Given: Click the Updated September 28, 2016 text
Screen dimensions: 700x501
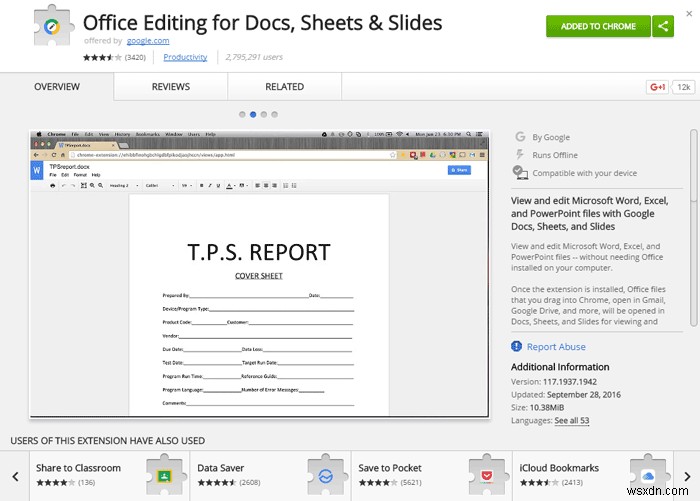Looking at the screenshot, I should [x=566, y=395].
